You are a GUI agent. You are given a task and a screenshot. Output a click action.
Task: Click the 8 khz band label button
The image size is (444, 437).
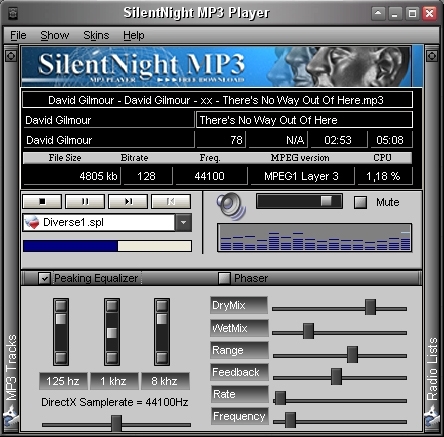coord(165,381)
